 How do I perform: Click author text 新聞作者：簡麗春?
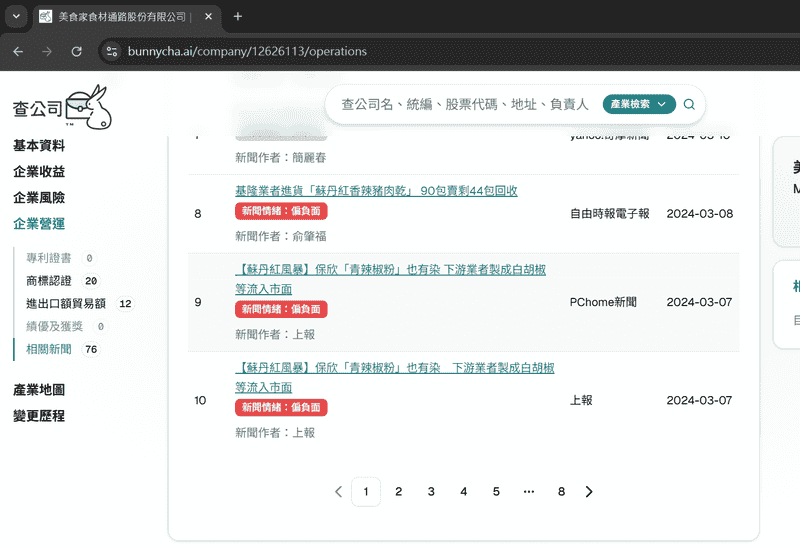(281, 158)
